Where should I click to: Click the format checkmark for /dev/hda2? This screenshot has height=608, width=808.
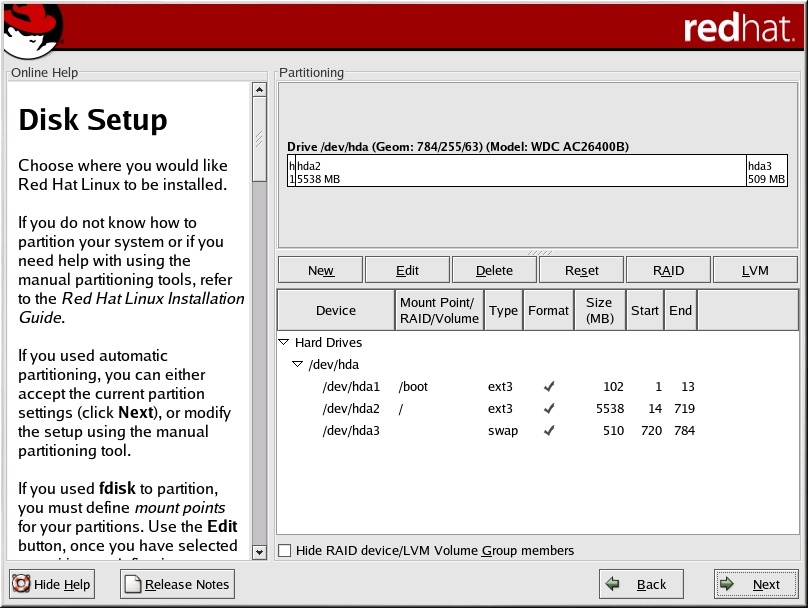[x=548, y=409]
